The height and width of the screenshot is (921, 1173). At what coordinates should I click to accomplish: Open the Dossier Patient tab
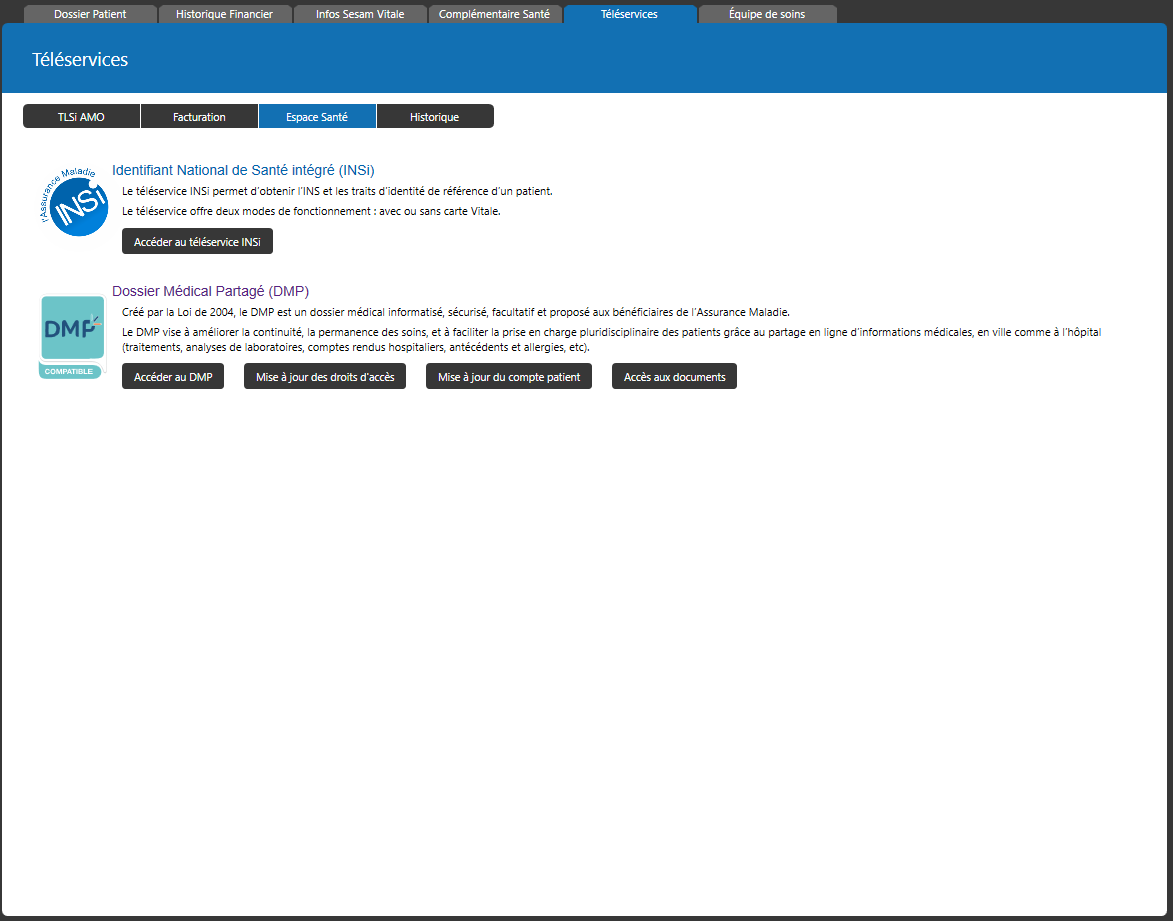90,14
